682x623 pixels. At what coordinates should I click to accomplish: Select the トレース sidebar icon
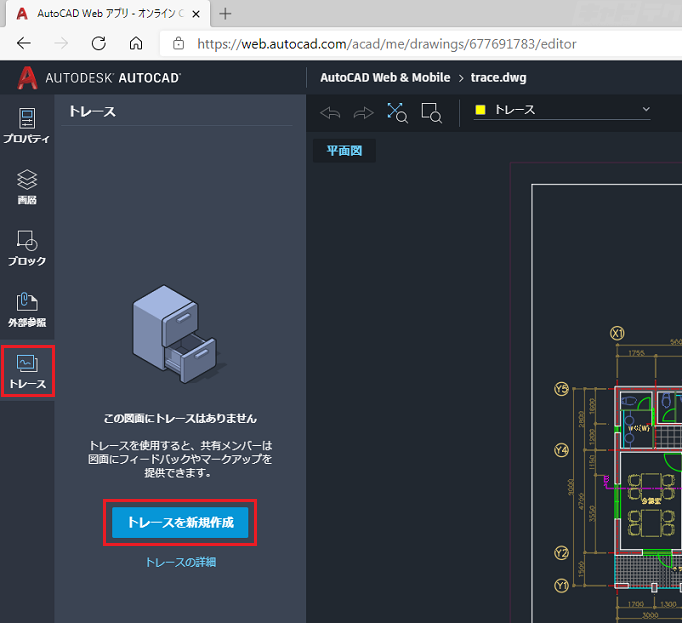pos(27,371)
